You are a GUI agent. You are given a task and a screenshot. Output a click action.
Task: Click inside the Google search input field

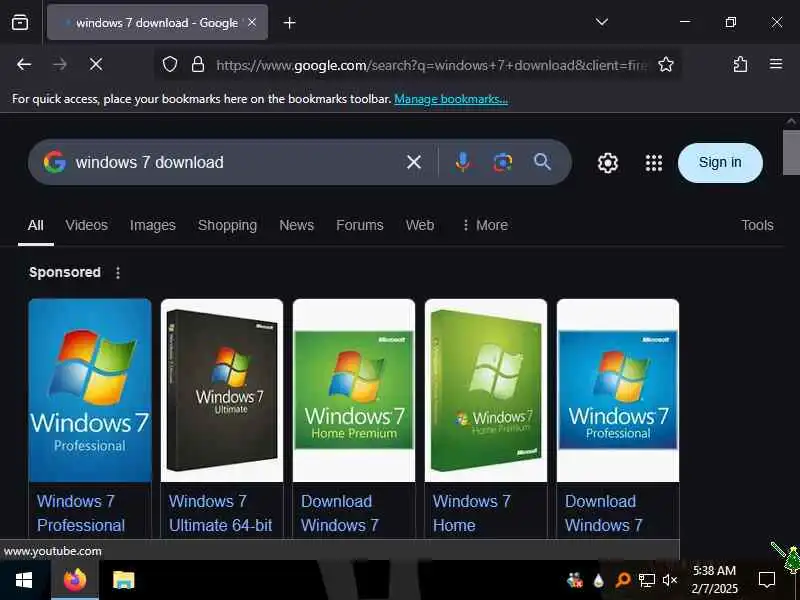(x=235, y=162)
